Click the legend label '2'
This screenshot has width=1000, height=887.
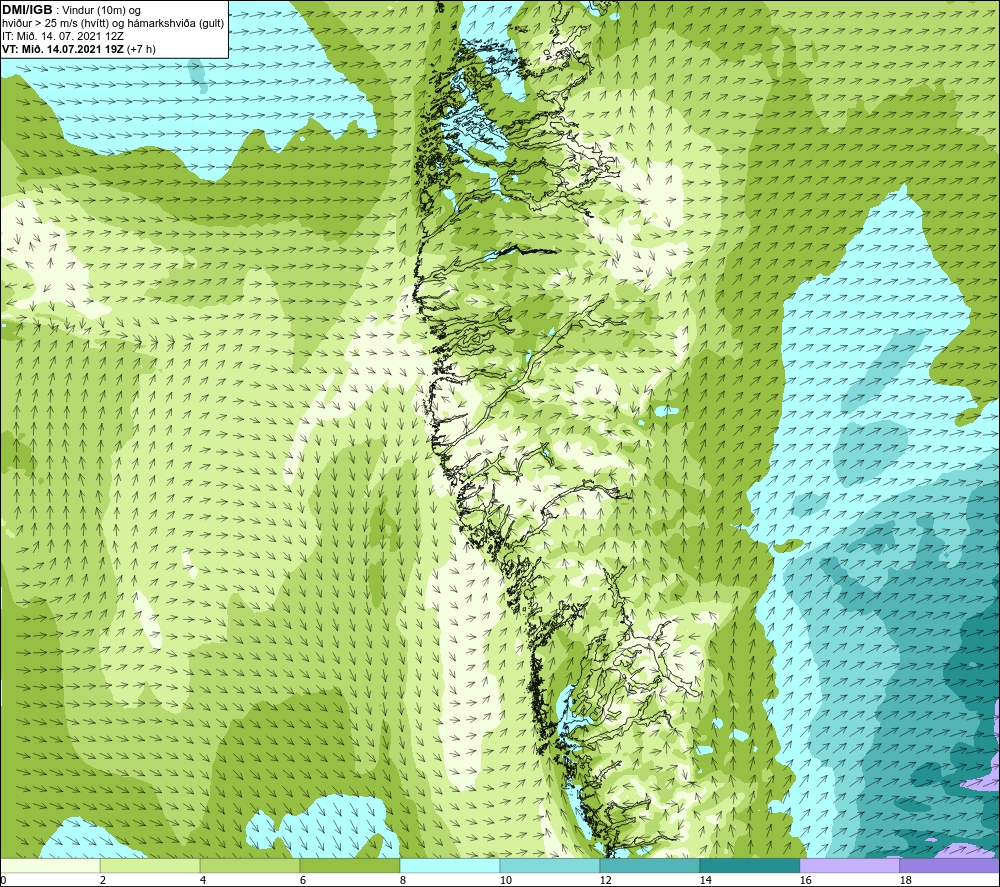pyautogui.click(x=103, y=880)
